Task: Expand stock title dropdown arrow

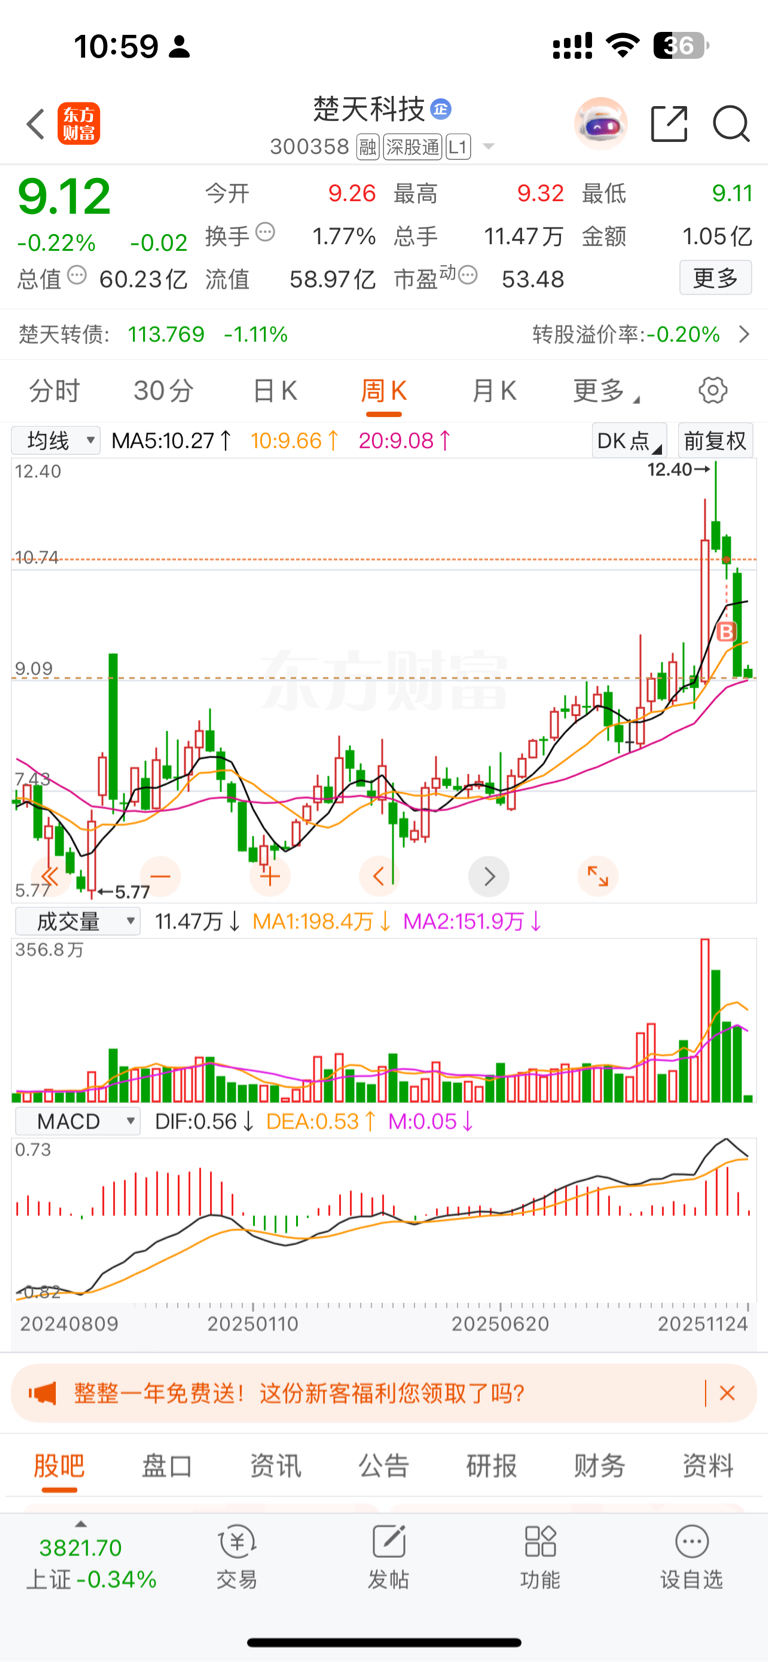Action: pos(489,147)
